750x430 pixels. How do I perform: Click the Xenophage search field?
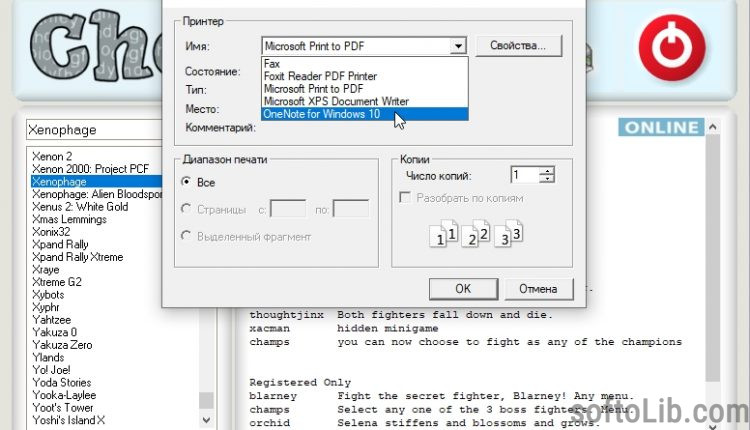click(94, 130)
